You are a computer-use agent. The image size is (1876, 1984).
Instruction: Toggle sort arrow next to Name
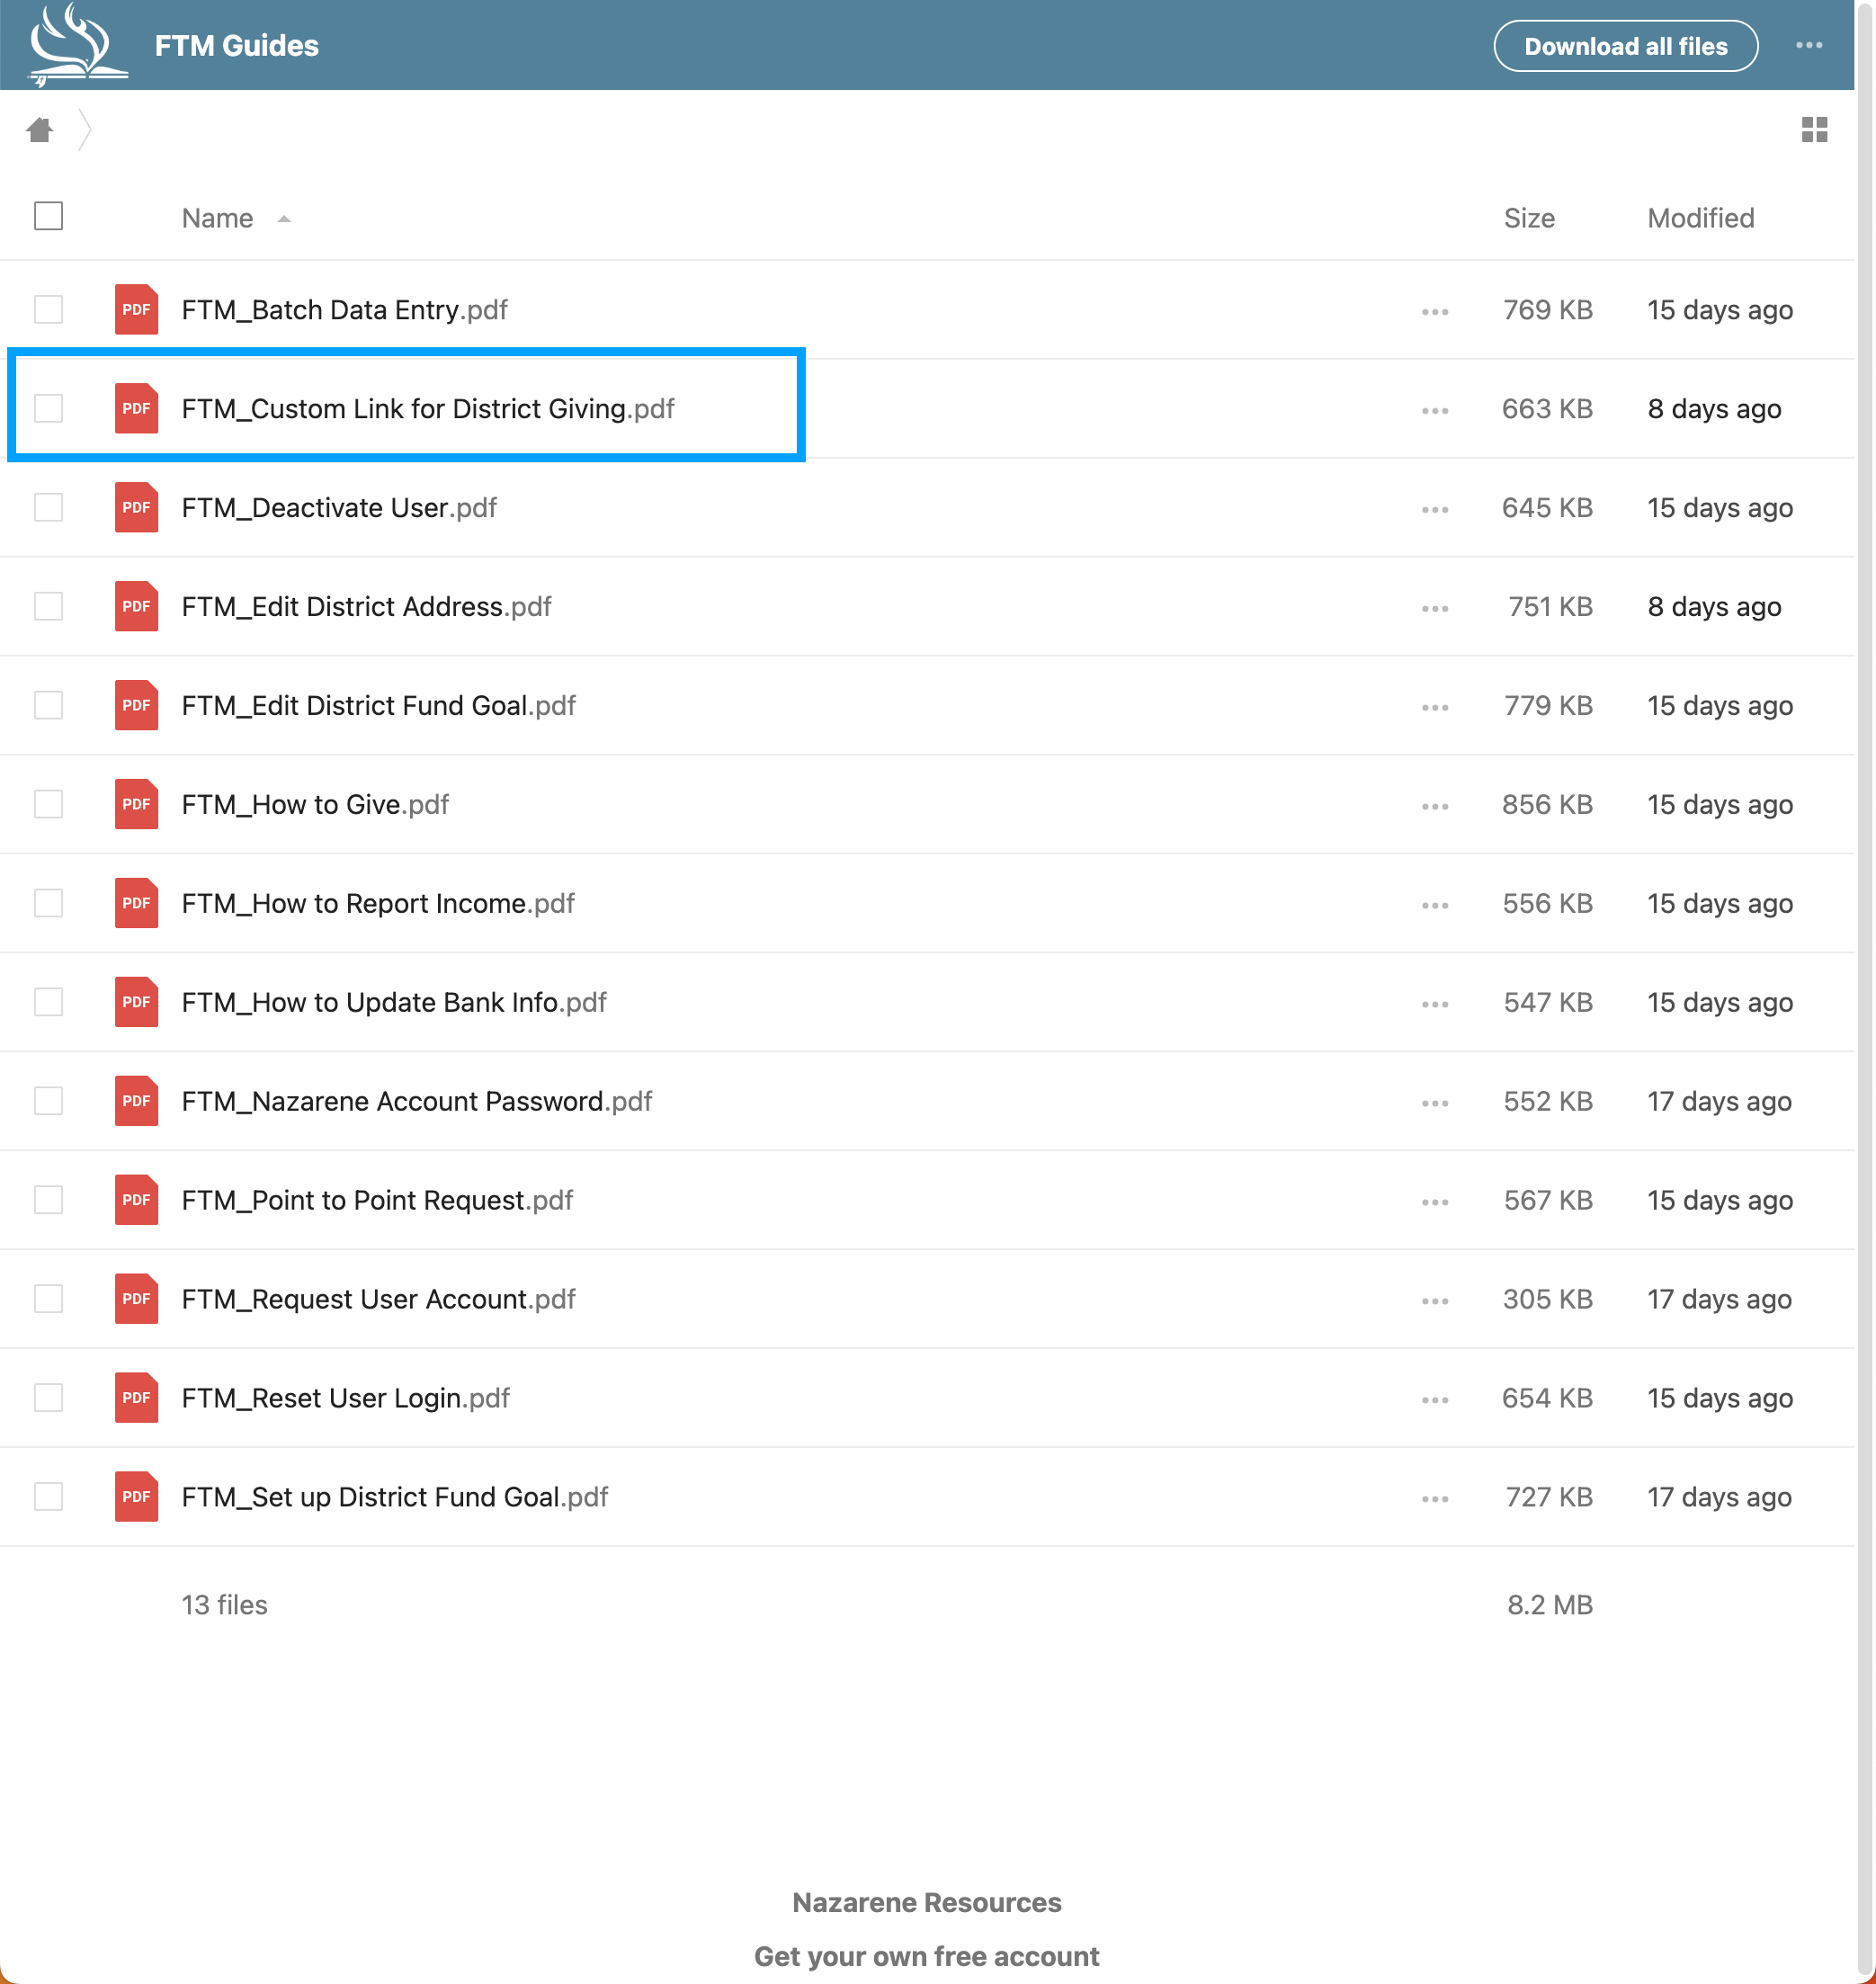point(284,219)
